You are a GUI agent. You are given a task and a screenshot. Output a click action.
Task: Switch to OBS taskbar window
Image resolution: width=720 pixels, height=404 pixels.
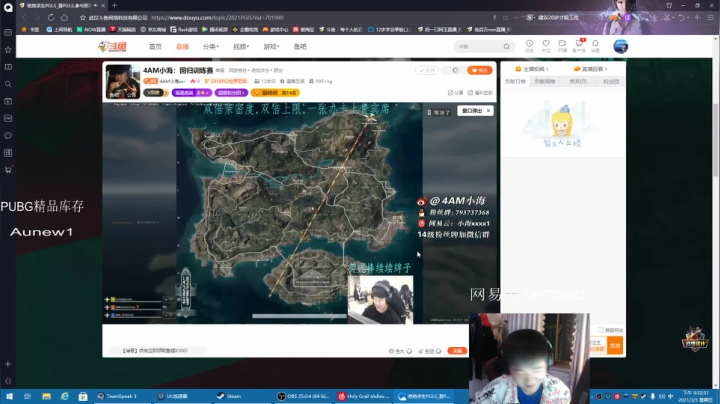303,396
